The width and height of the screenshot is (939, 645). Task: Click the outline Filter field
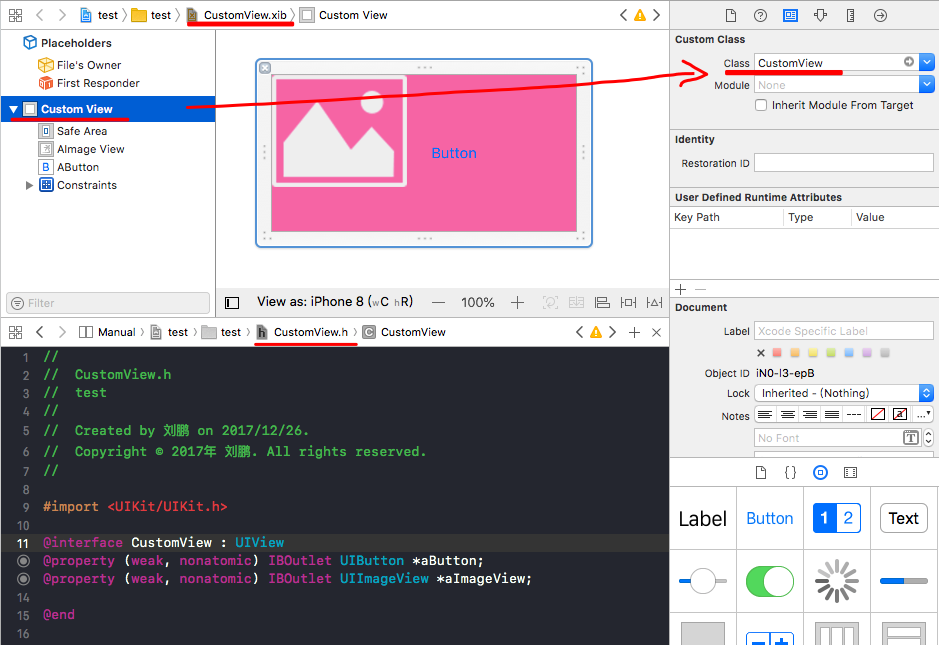click(108, 303)
